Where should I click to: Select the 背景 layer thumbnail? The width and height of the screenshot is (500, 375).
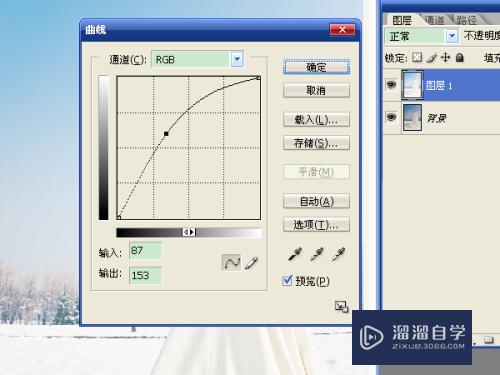pos(412,117)
